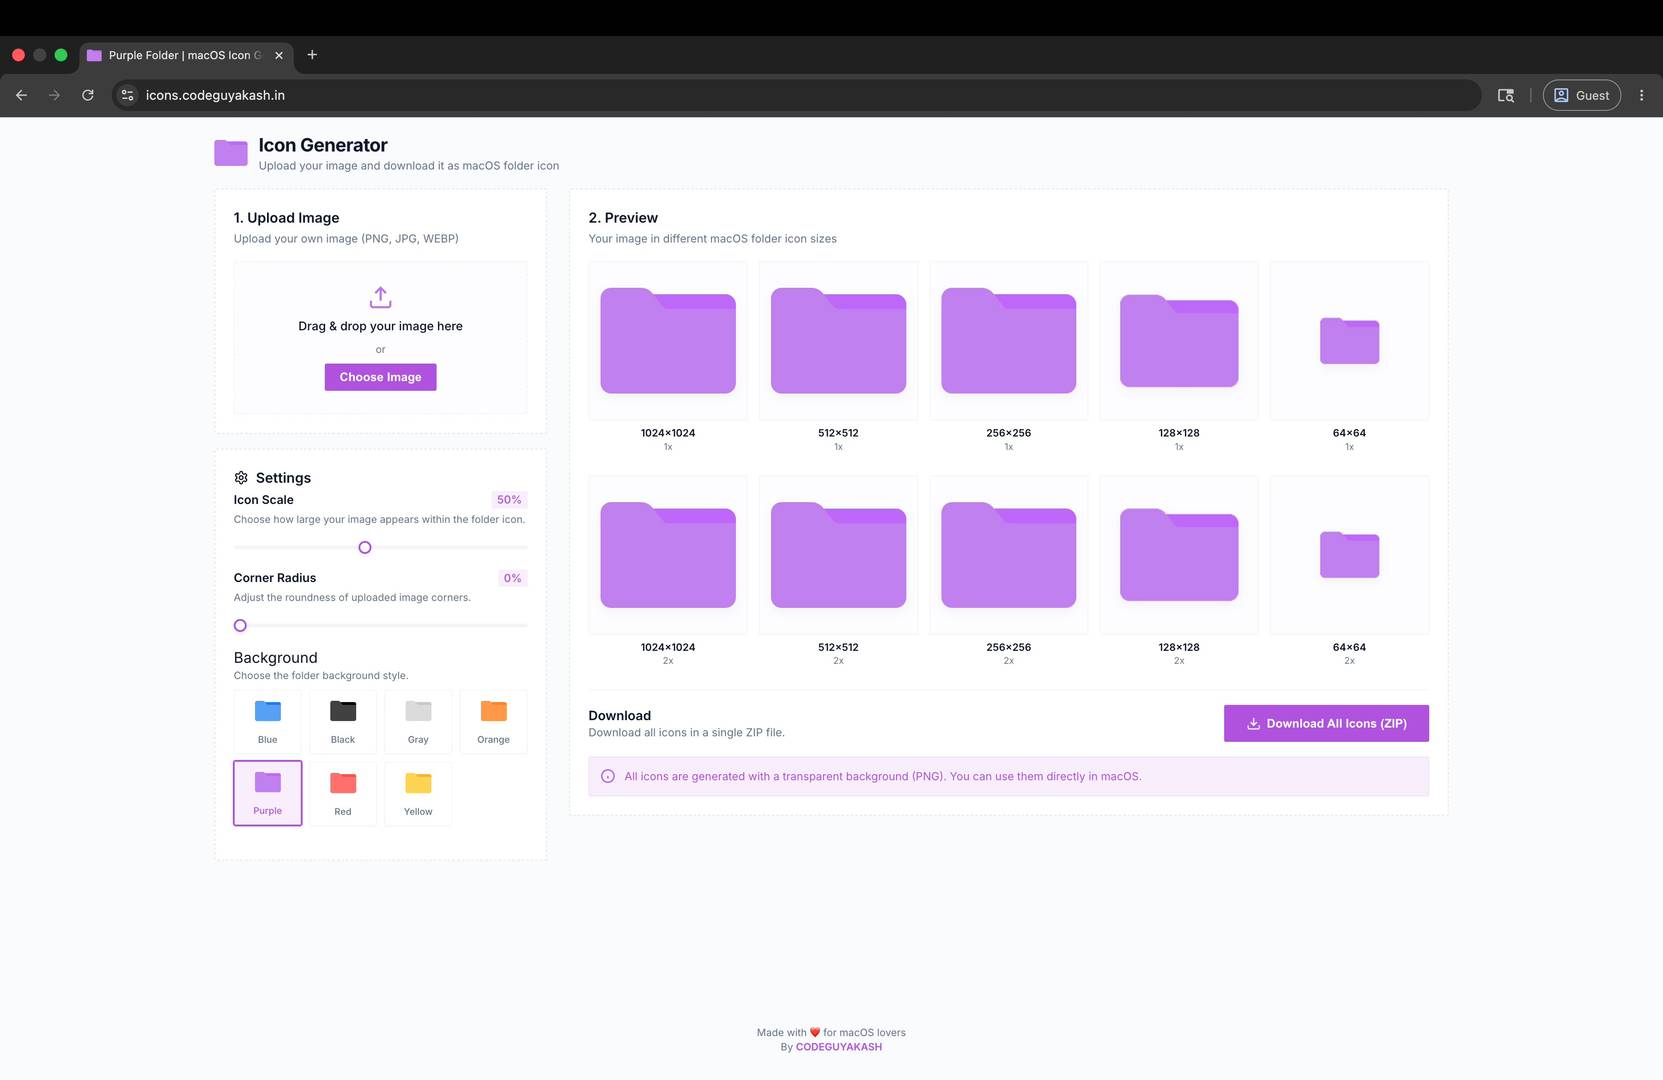1663x1080 pixels.
Task: Select the Red folder background
Action: point(343,793)
